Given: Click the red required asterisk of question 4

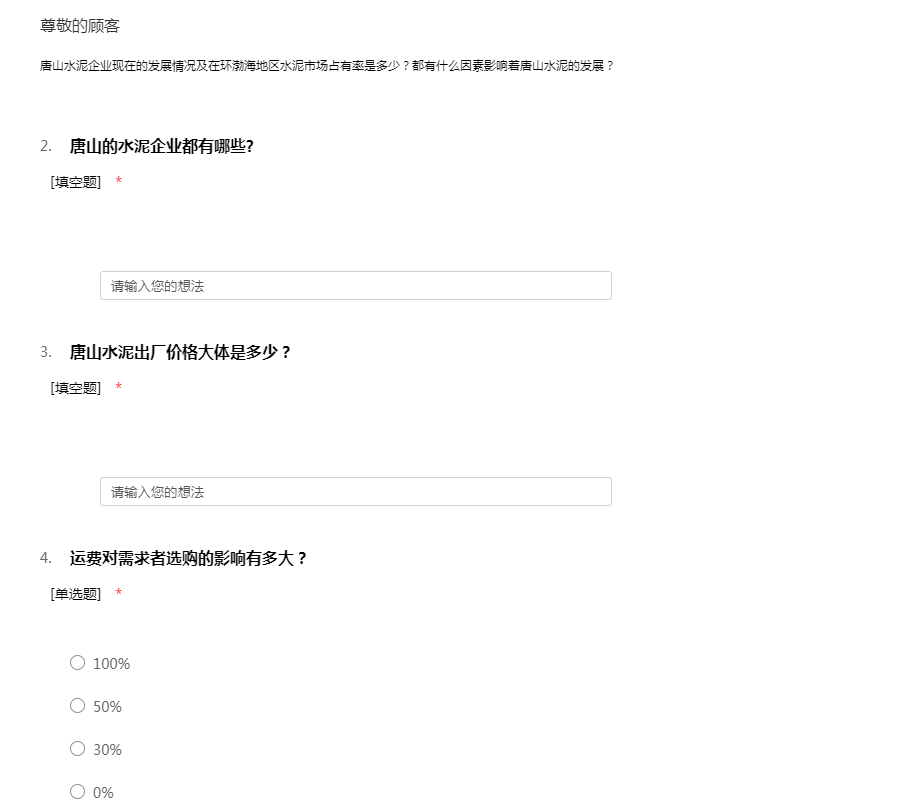Looking at the screenshot, I should (119, 592).
